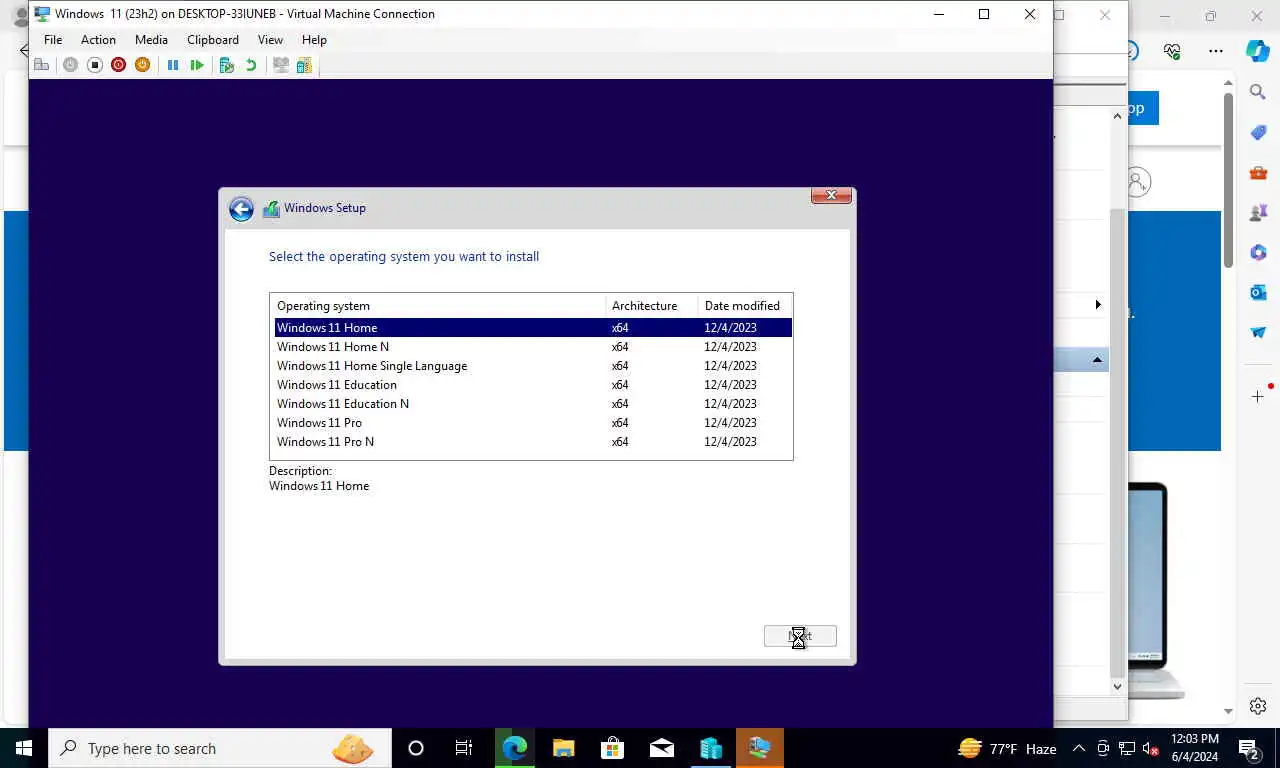This screenshot has width=1280, height=768.
Task: Open Task View on taskbar
Action: pyautogui.click(x=464, y=748)
